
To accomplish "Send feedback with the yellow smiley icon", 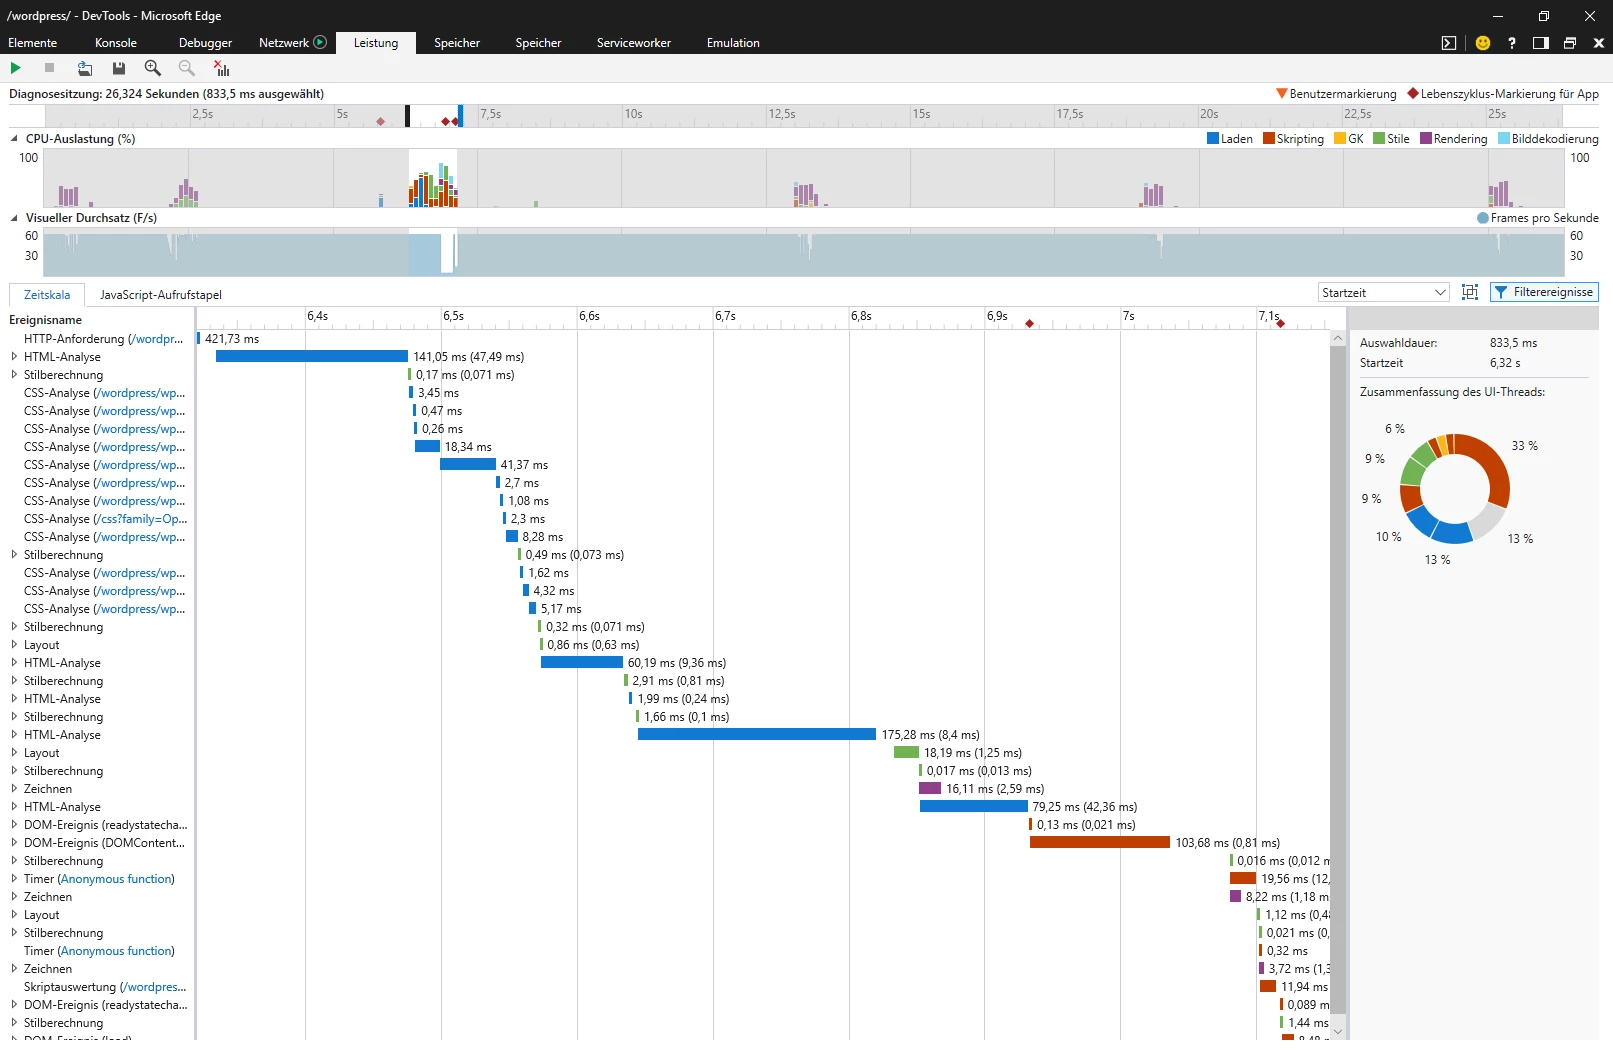I will [x=1483, y=43].
